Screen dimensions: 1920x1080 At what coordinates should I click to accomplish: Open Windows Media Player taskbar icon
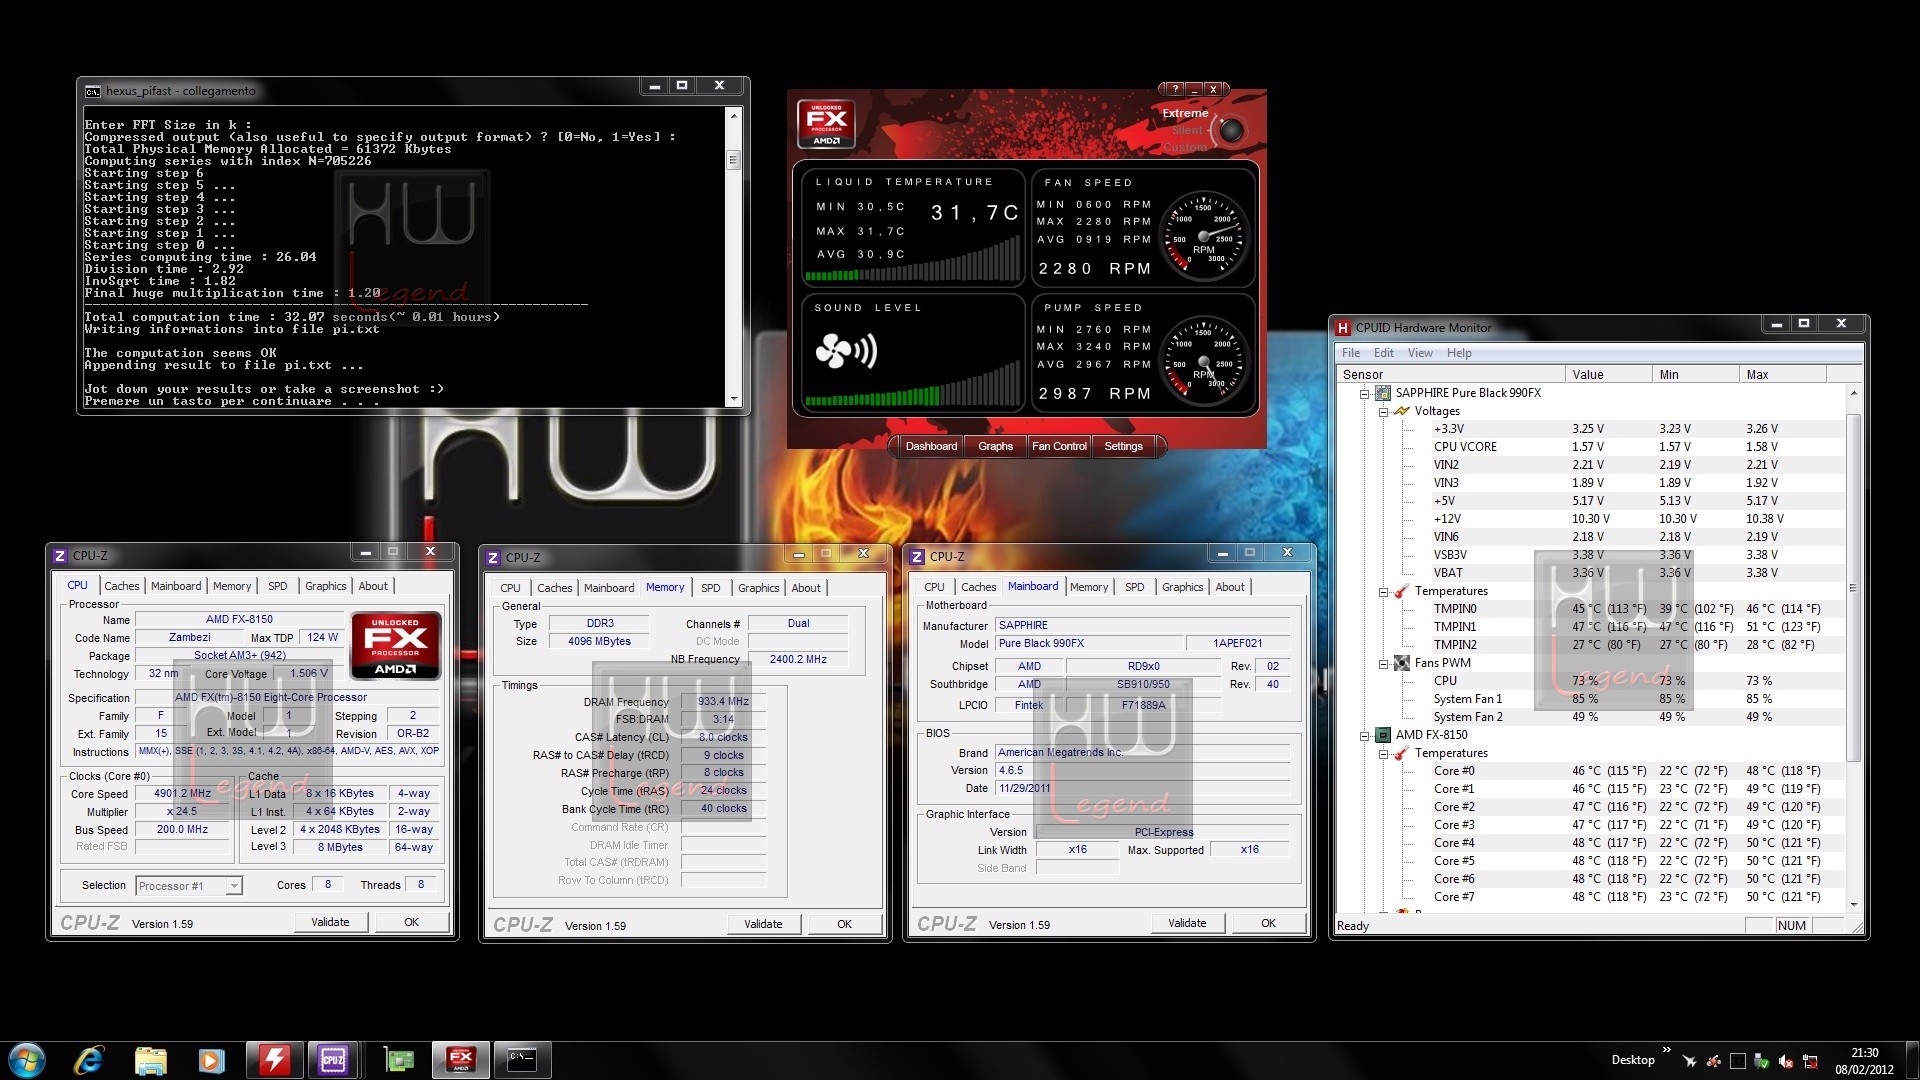(211, 1060)
